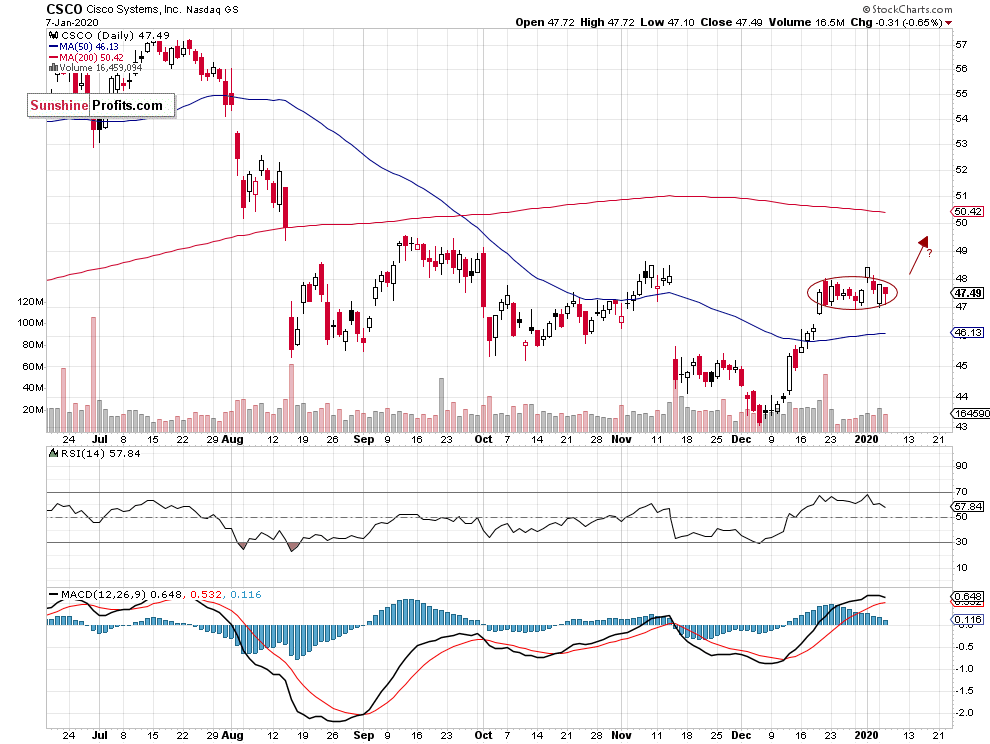The height and width of the screenshot is (744, 990).
Task: Click the 'High 47.72' value
Action: 607,22
